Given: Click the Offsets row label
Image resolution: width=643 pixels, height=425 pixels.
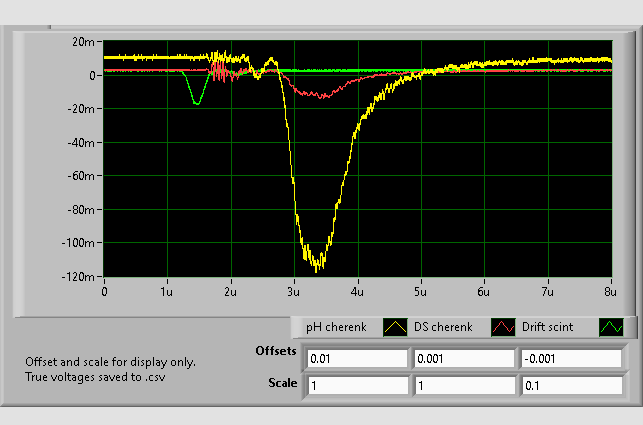Looking at the screenshot, I should tap(276, 353).
